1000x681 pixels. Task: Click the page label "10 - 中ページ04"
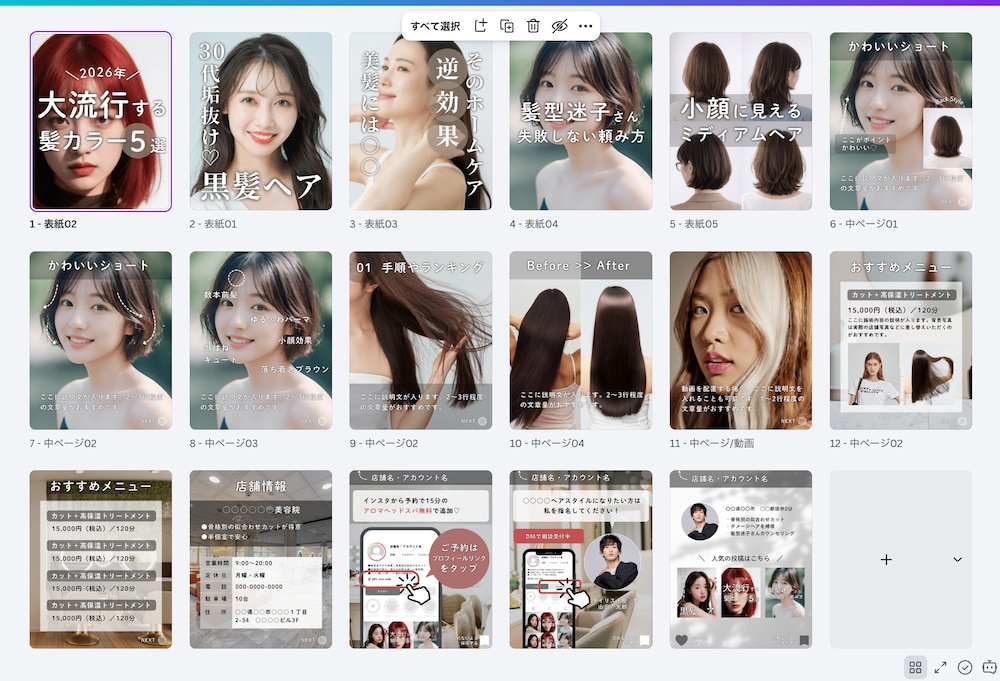tap(547, 443)
